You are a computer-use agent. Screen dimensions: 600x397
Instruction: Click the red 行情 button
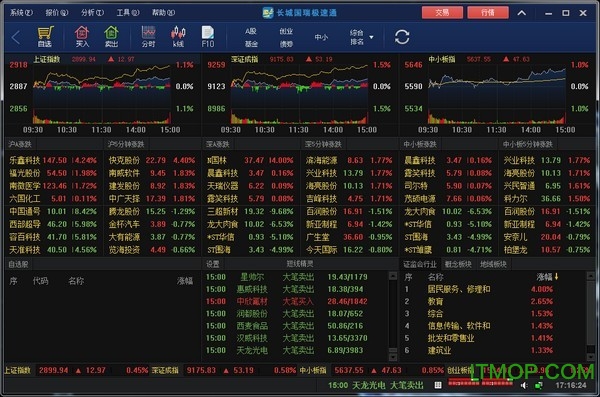pyautogui.click(x=488, y=13)
